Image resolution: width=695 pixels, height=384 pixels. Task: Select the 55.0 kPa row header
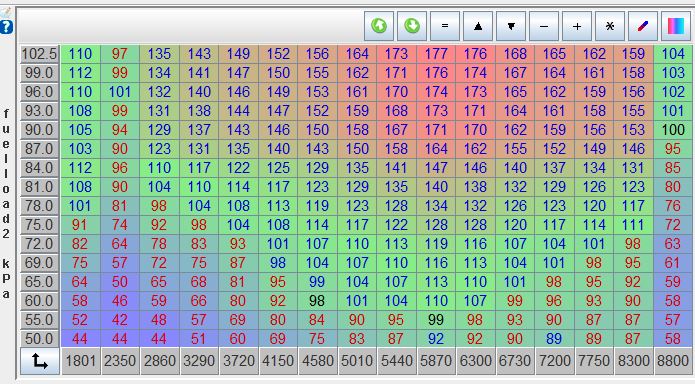[x=39, y=320]
